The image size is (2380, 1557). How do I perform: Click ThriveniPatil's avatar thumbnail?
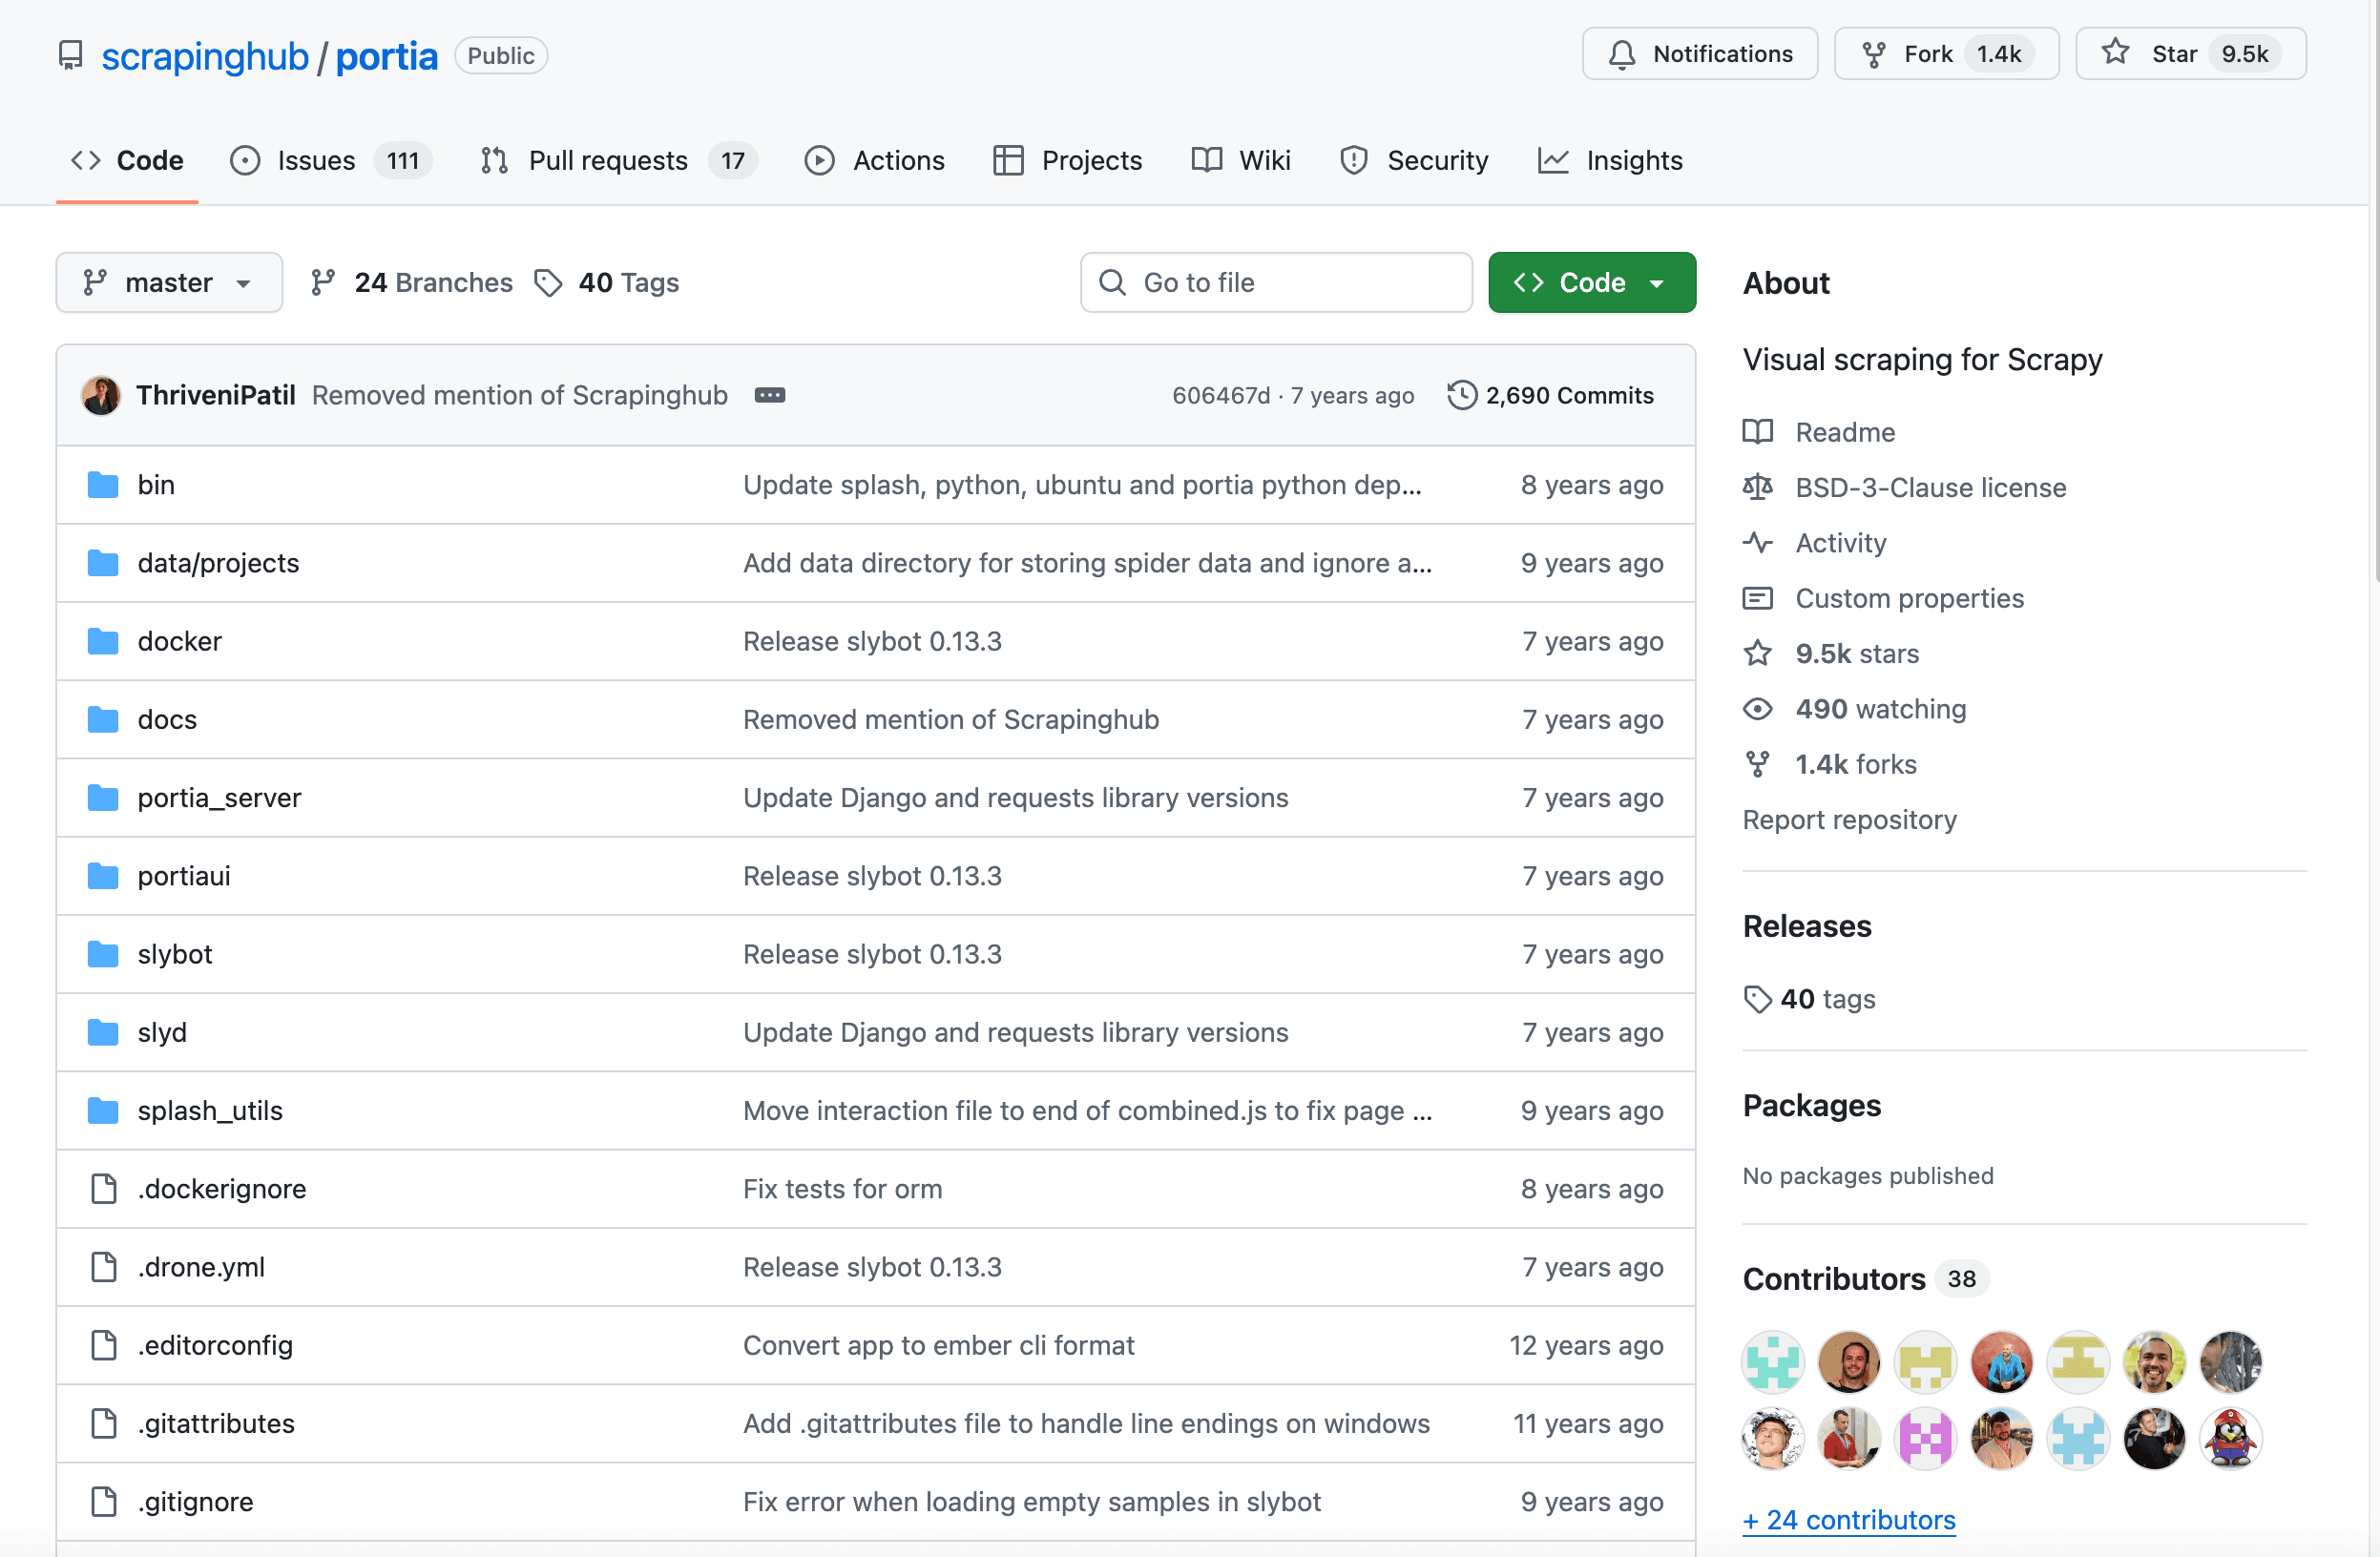[101, 395]
